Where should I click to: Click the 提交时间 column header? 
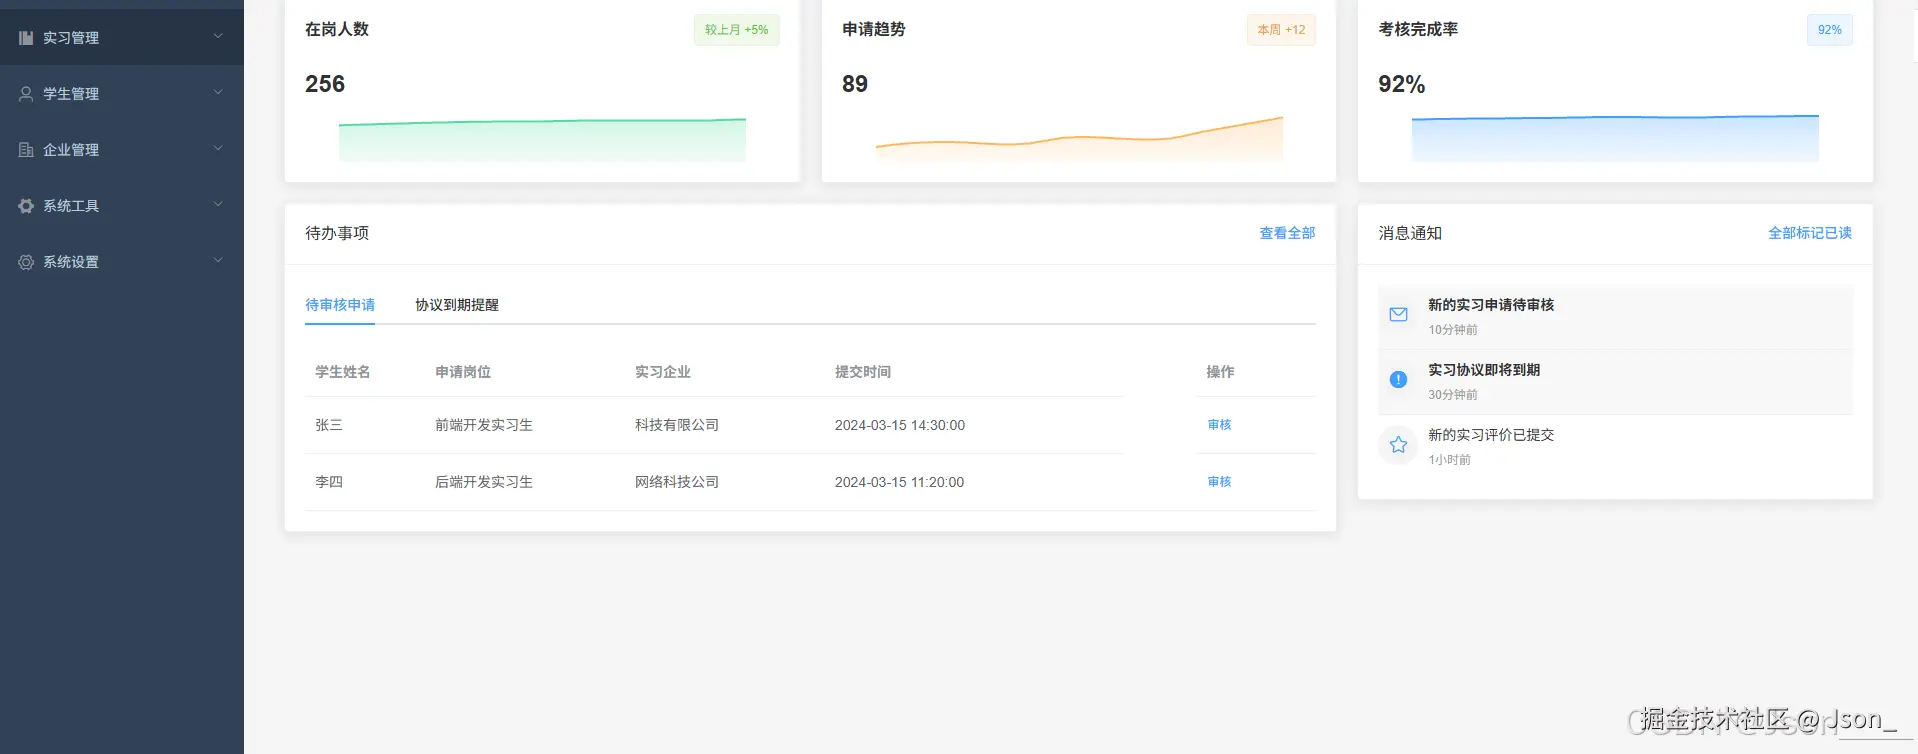click(863, 372)
